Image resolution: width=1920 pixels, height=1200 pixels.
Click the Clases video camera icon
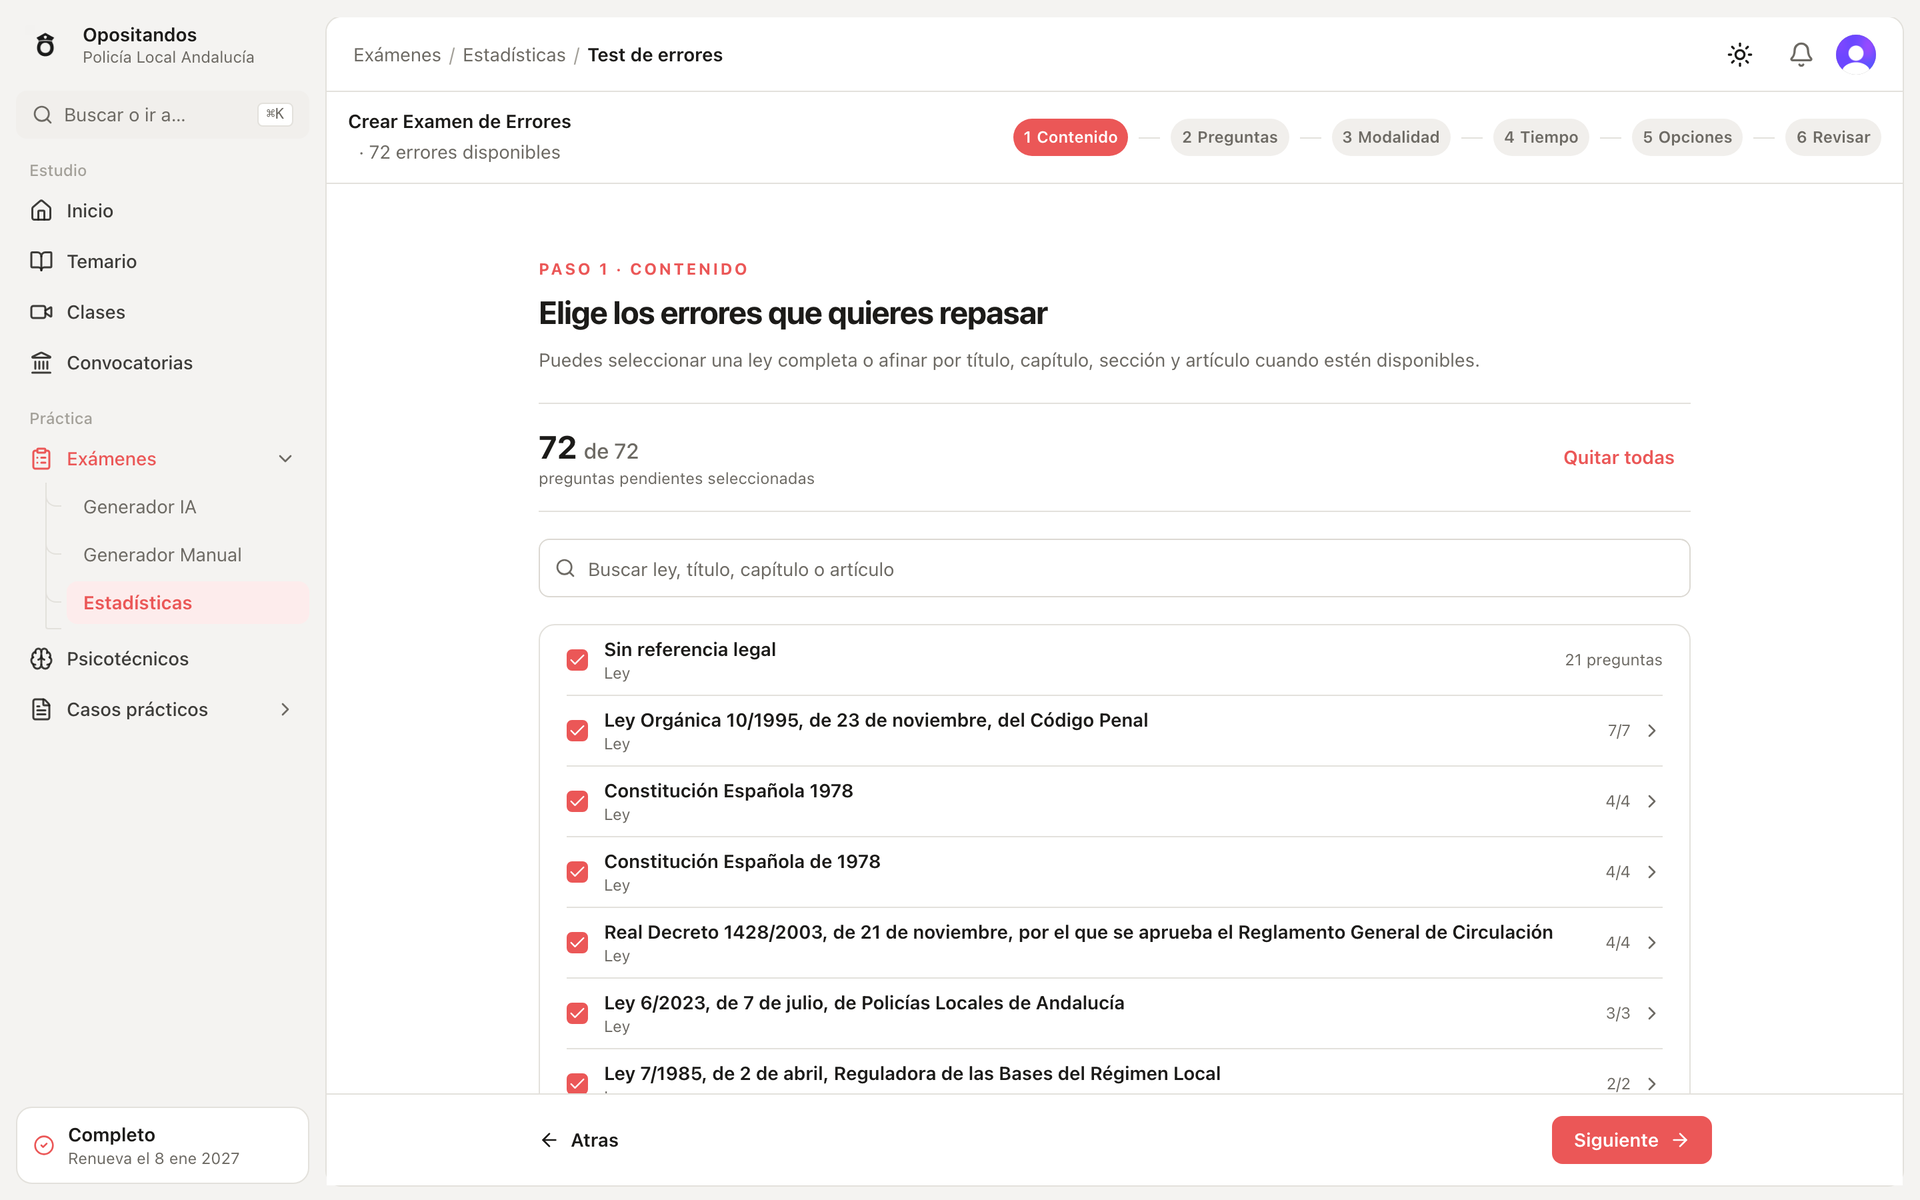(x=41, y=312)
